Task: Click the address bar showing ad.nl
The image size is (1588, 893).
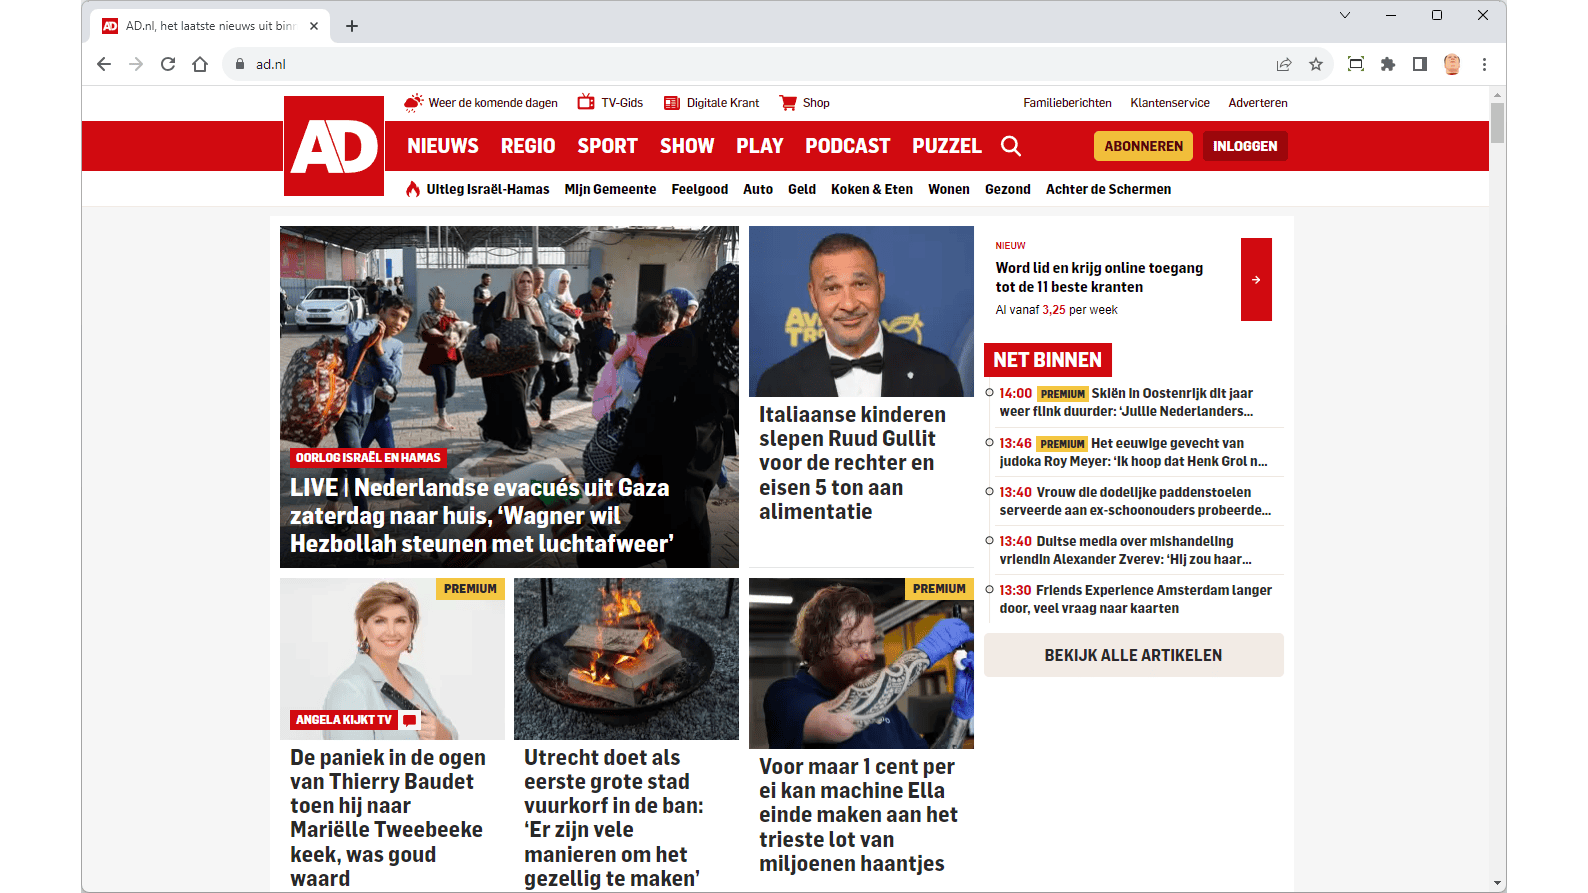Action: click(750, 64)
